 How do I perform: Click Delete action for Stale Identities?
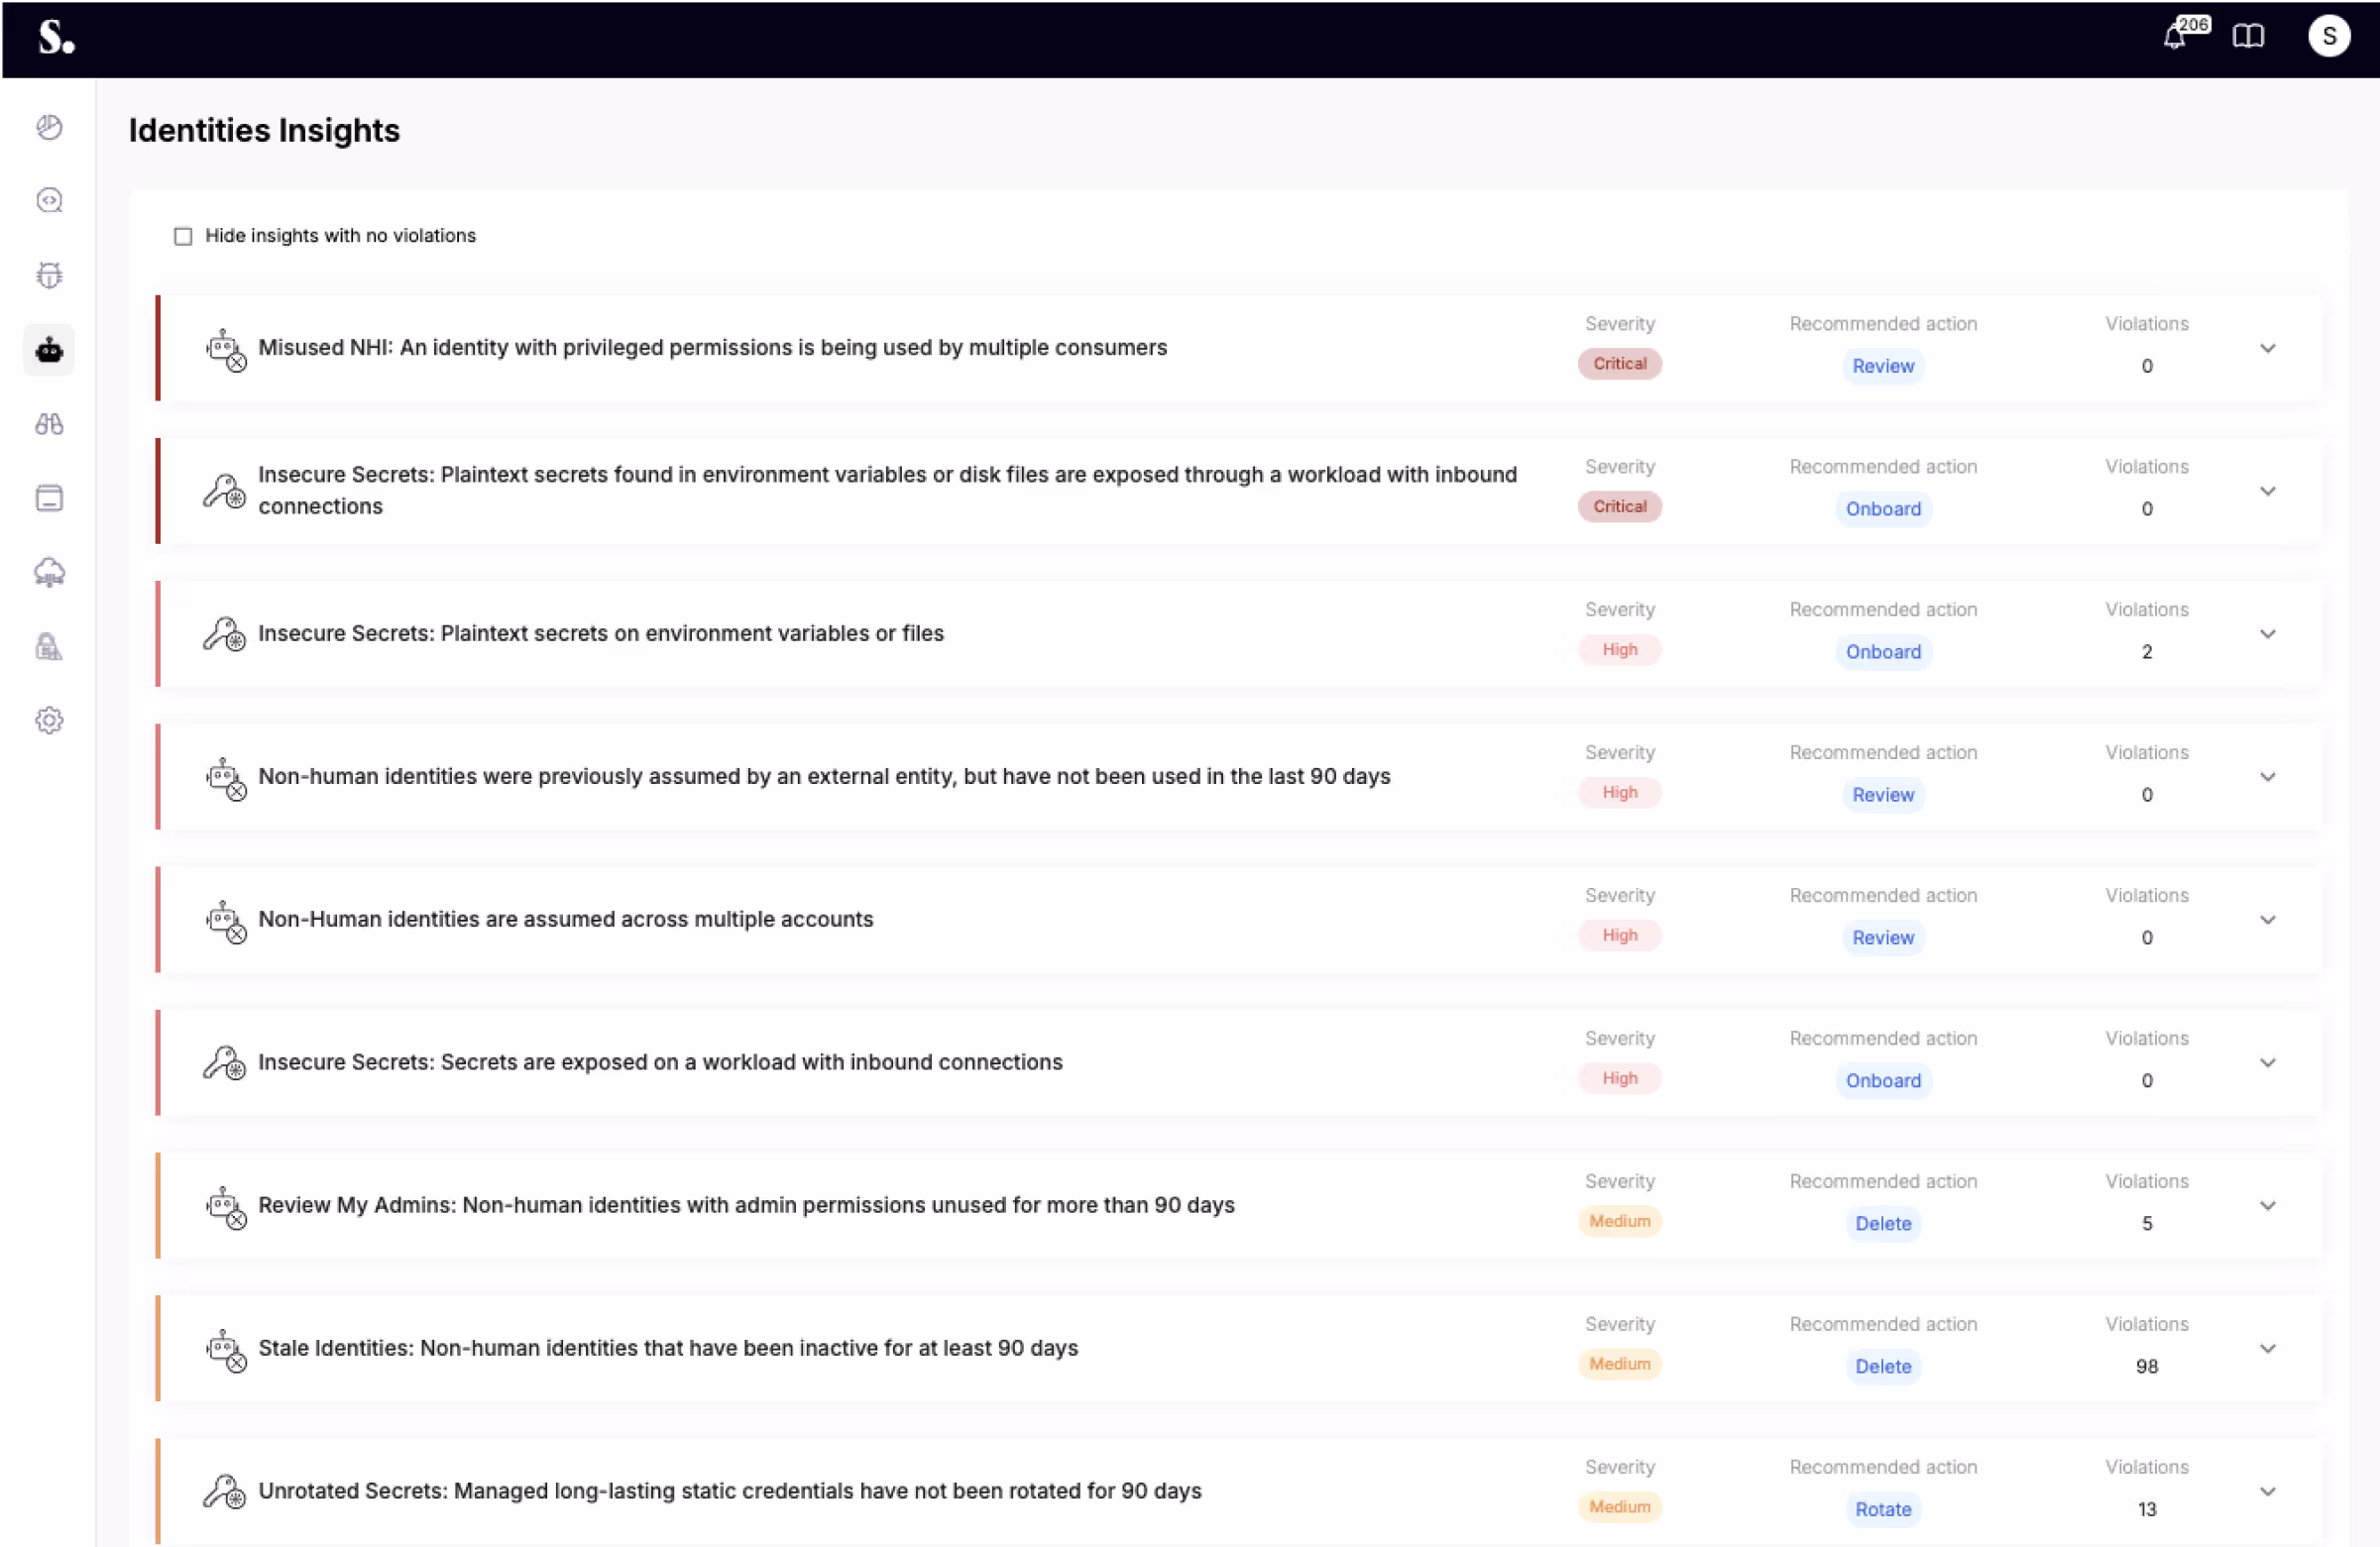(x=1882, y=1366)
